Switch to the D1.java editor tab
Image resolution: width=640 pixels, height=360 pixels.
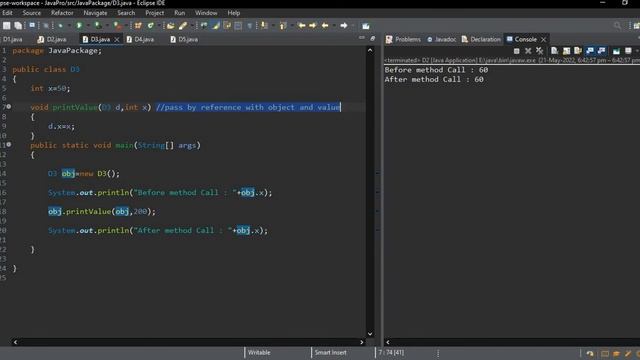pos(13,39)
